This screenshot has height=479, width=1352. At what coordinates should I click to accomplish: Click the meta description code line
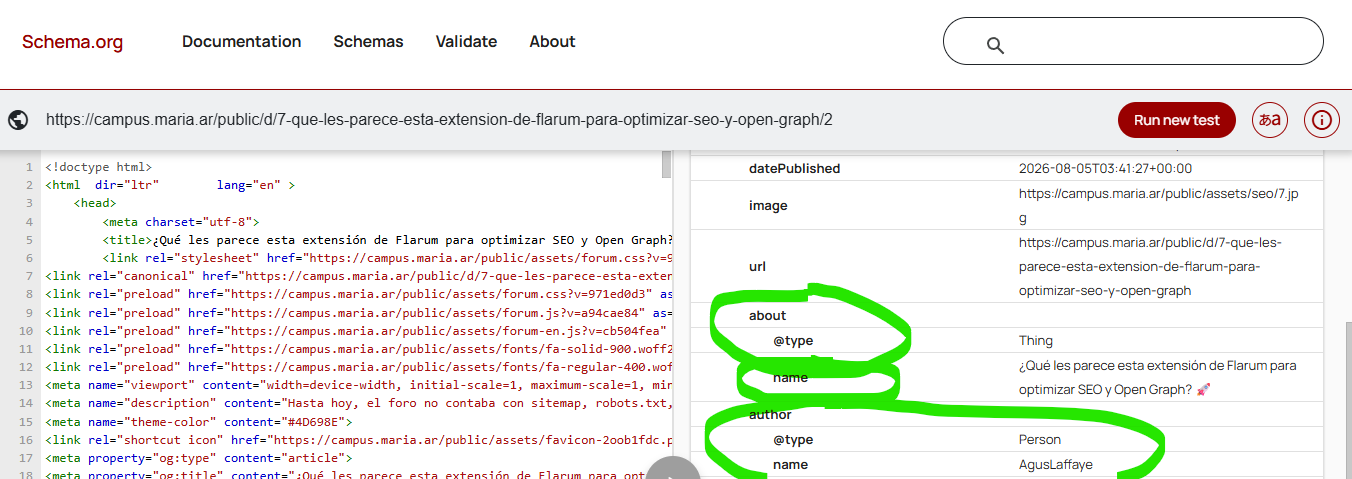coord(358,404)
